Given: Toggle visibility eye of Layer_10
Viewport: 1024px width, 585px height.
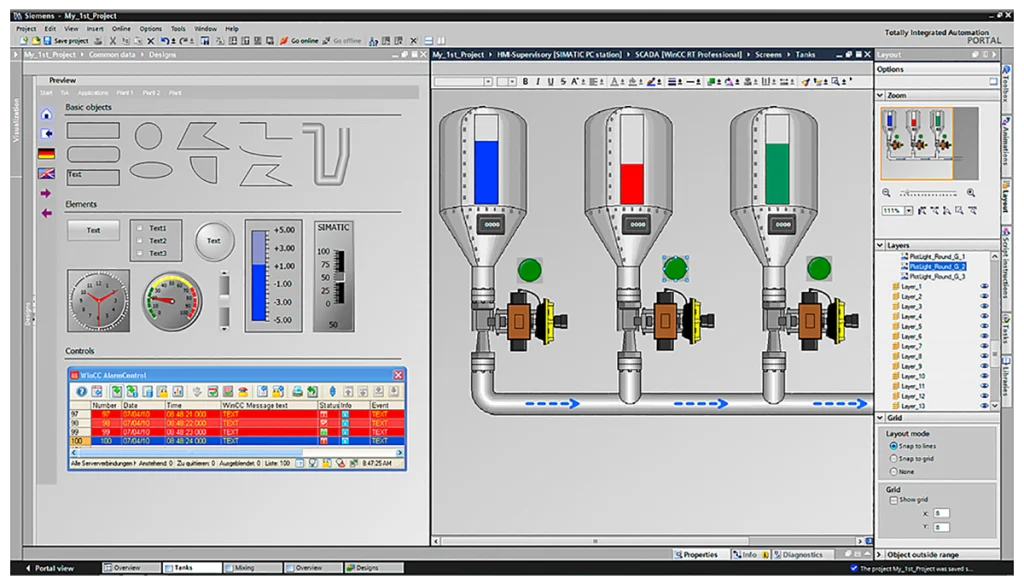Looking at the screenshot, I should point(984,376).
